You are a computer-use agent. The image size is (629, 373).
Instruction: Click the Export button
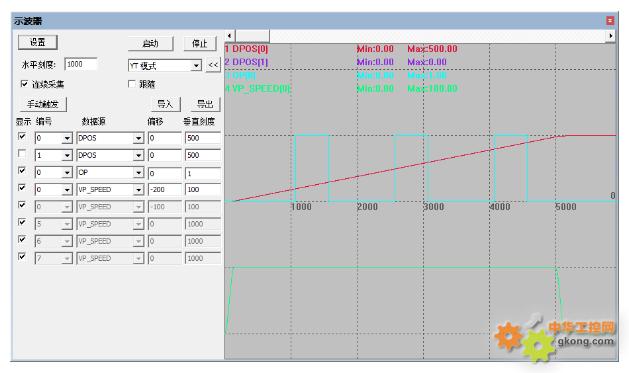click(205, 104)
